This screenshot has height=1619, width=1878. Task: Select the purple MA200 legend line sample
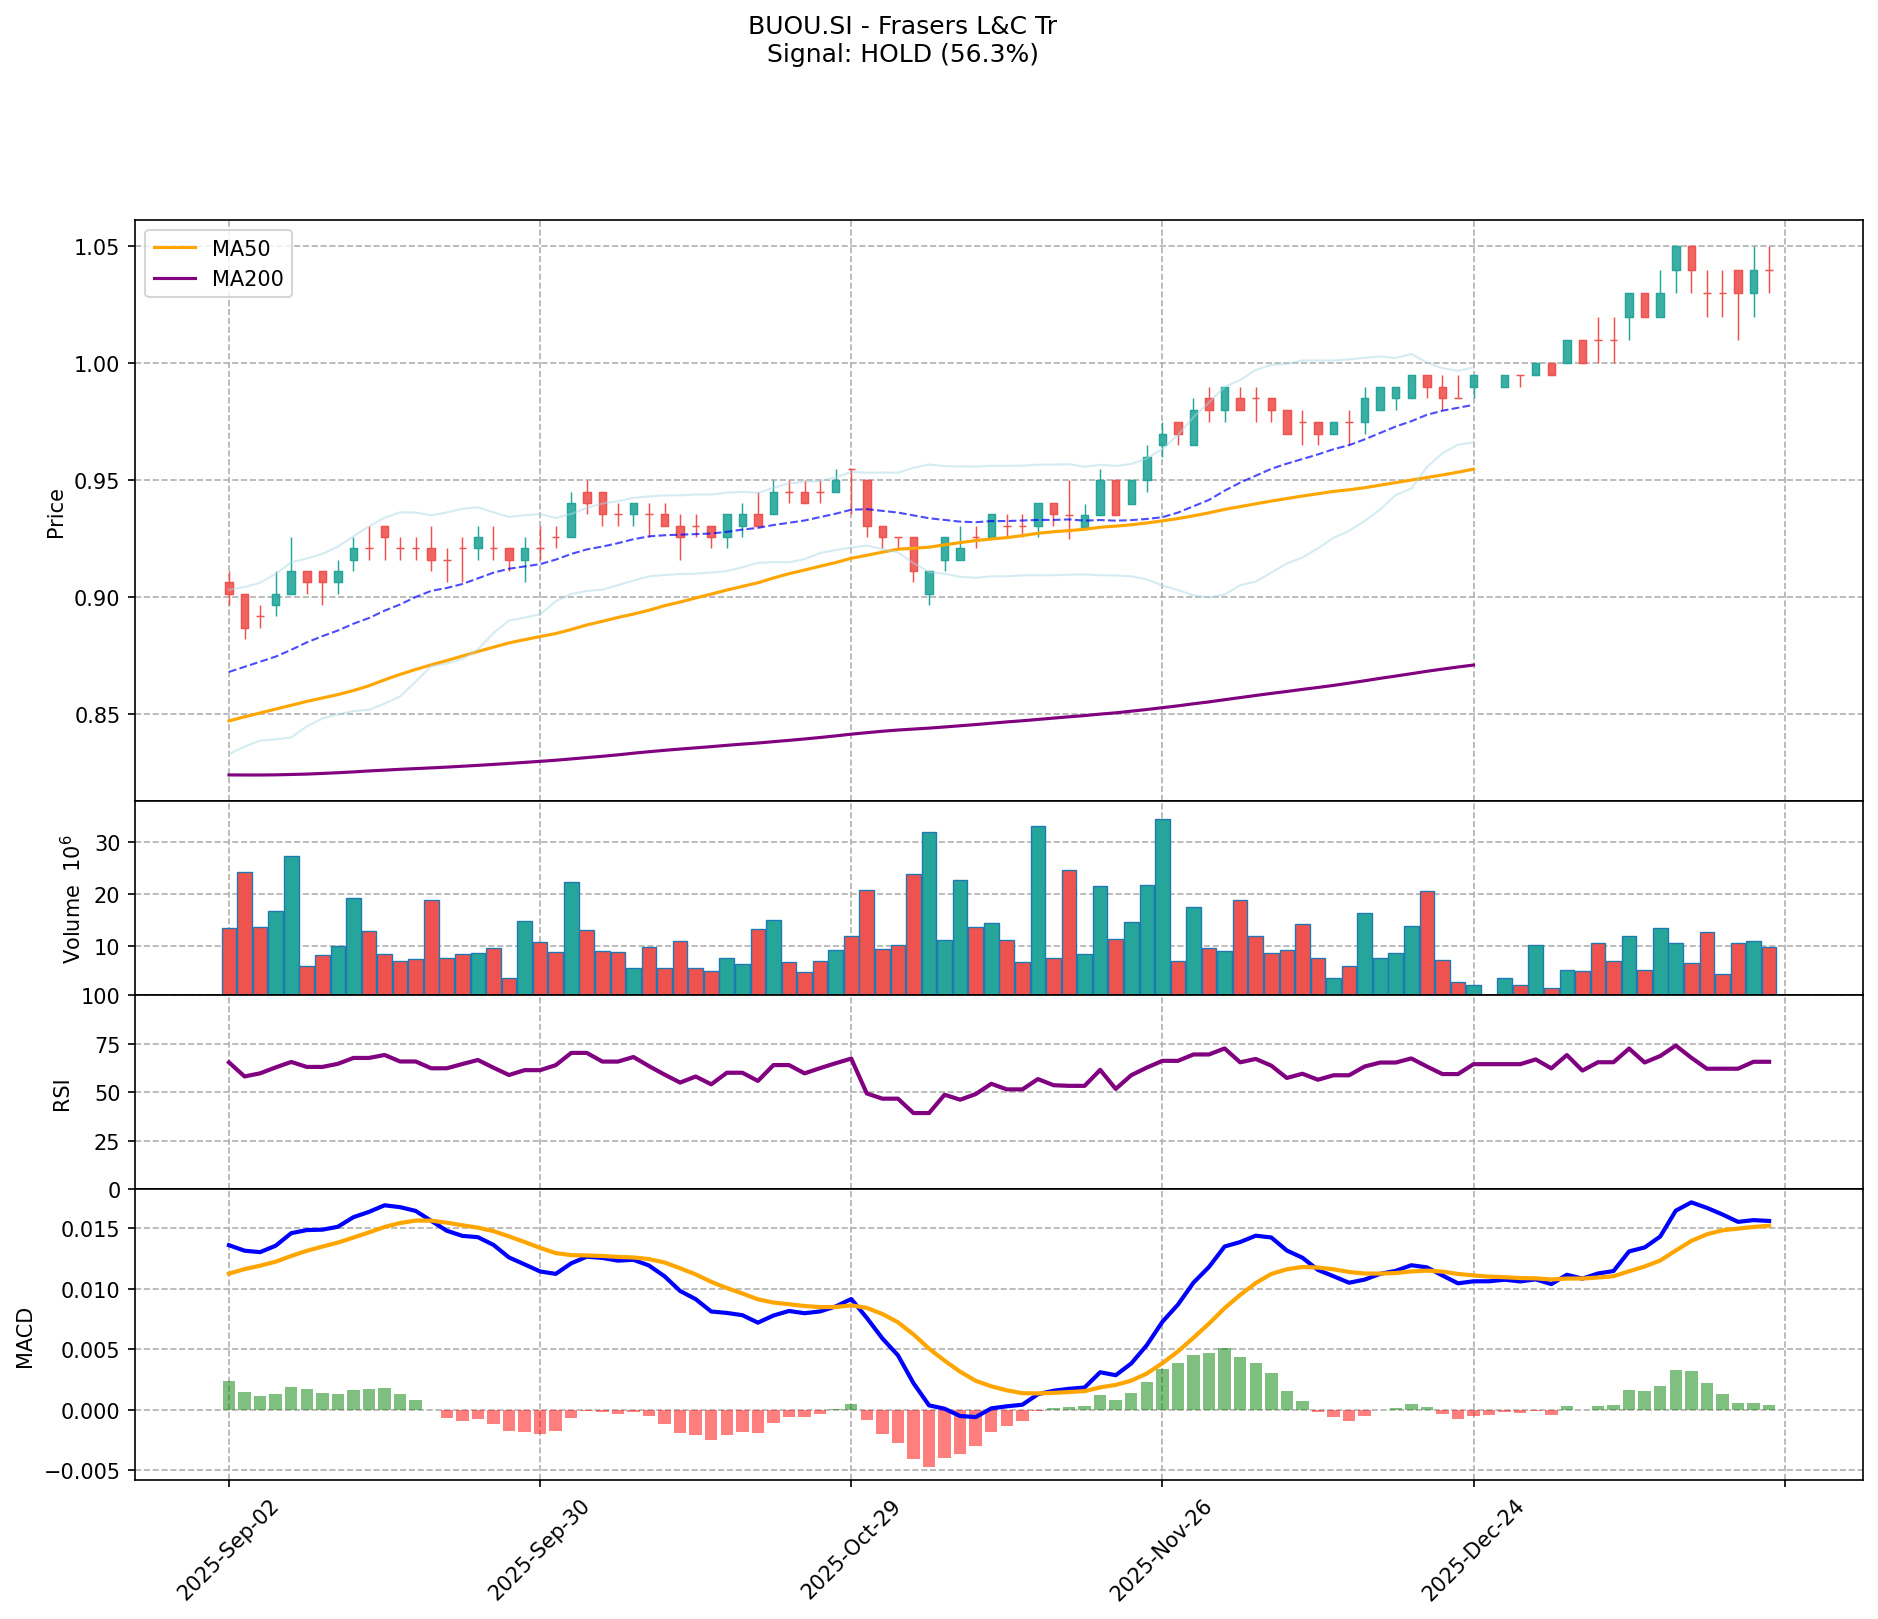175,279
